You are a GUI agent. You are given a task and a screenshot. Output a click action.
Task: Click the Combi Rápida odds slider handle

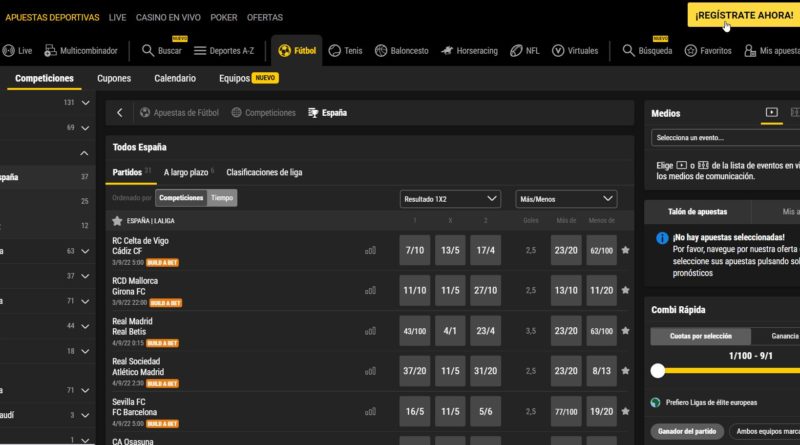[x=658, y=370]
